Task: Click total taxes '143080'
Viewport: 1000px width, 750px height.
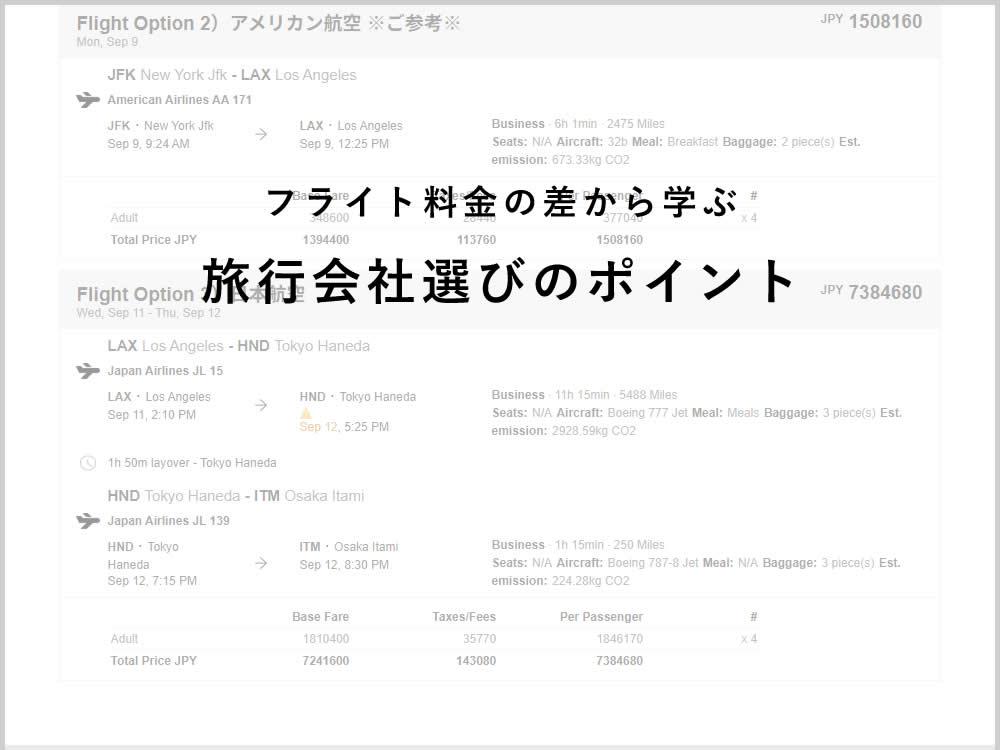Action: pos(476,661)
